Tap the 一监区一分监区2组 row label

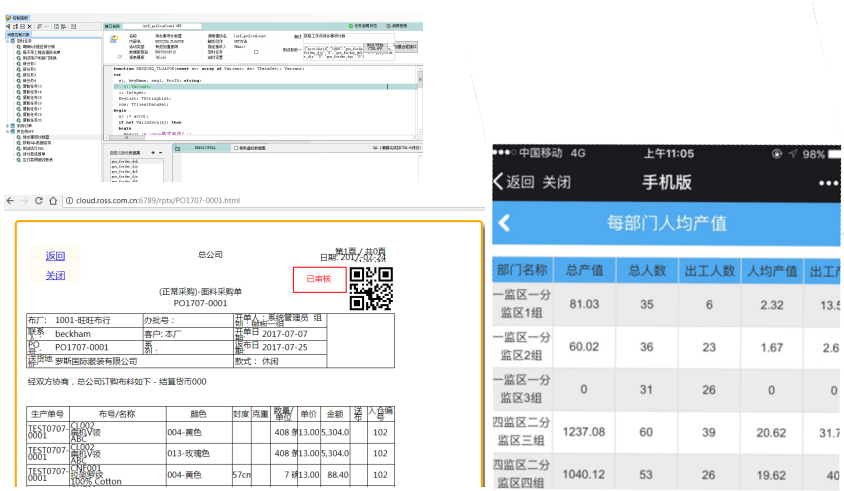coord(521,346)
